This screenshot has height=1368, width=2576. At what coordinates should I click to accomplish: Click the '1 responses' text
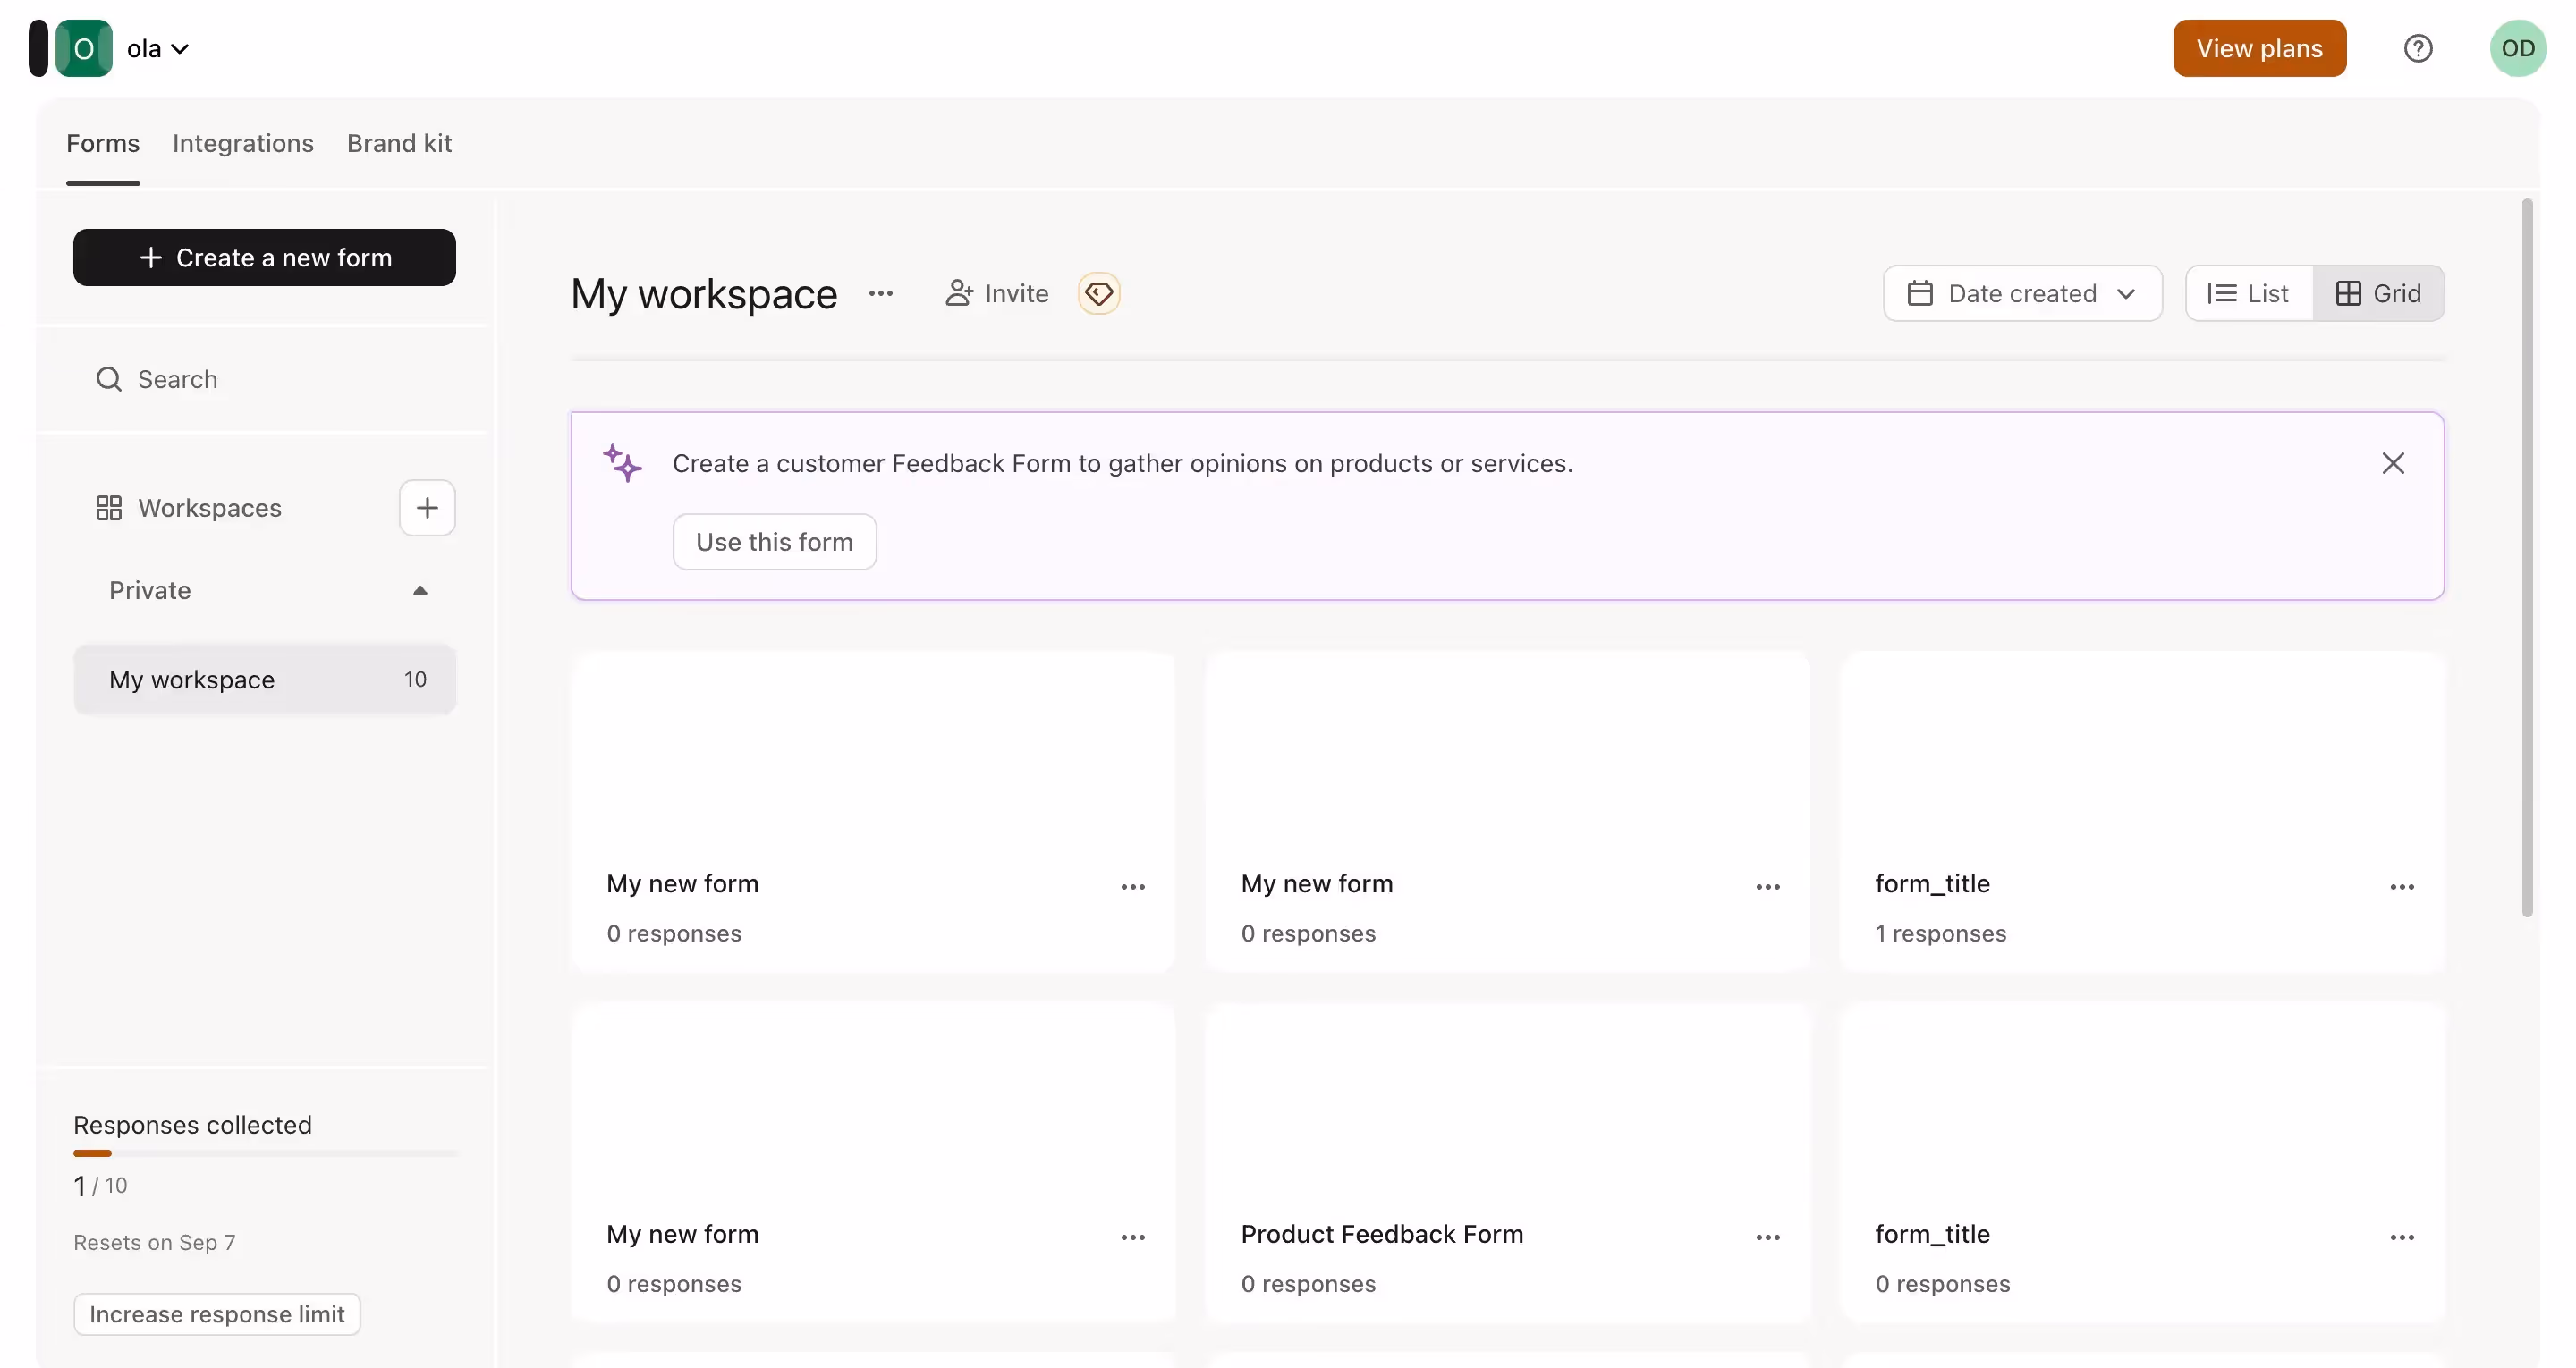pos(1940,933)
